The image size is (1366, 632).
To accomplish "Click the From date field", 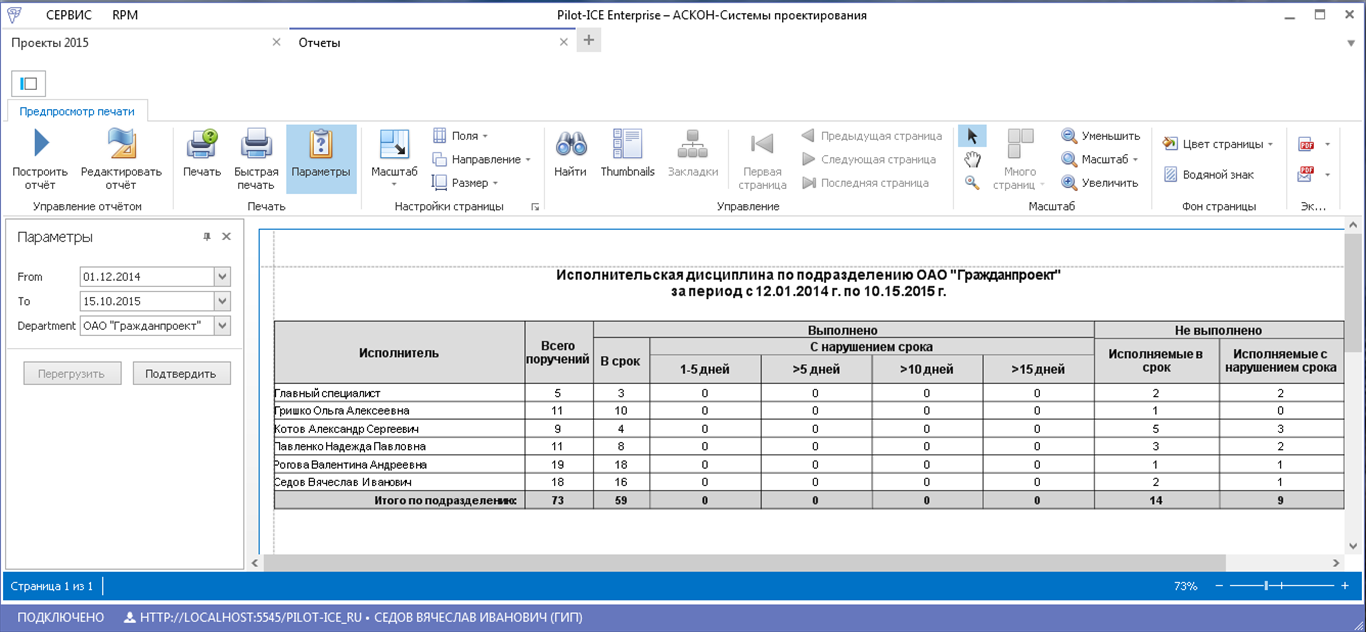I will tap(147, 277).
